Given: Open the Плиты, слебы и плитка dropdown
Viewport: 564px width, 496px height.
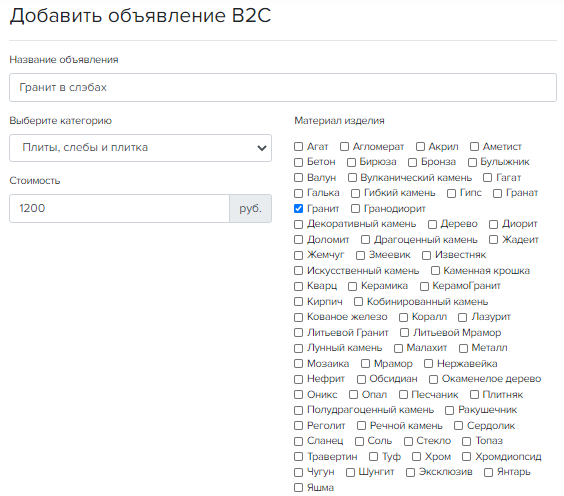Looking at the screenshot, I should [x=140, y=148].
